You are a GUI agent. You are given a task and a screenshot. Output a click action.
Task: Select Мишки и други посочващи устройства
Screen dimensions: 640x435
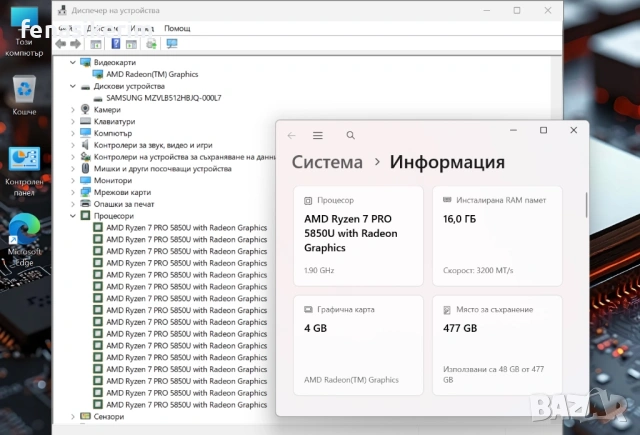162,169
